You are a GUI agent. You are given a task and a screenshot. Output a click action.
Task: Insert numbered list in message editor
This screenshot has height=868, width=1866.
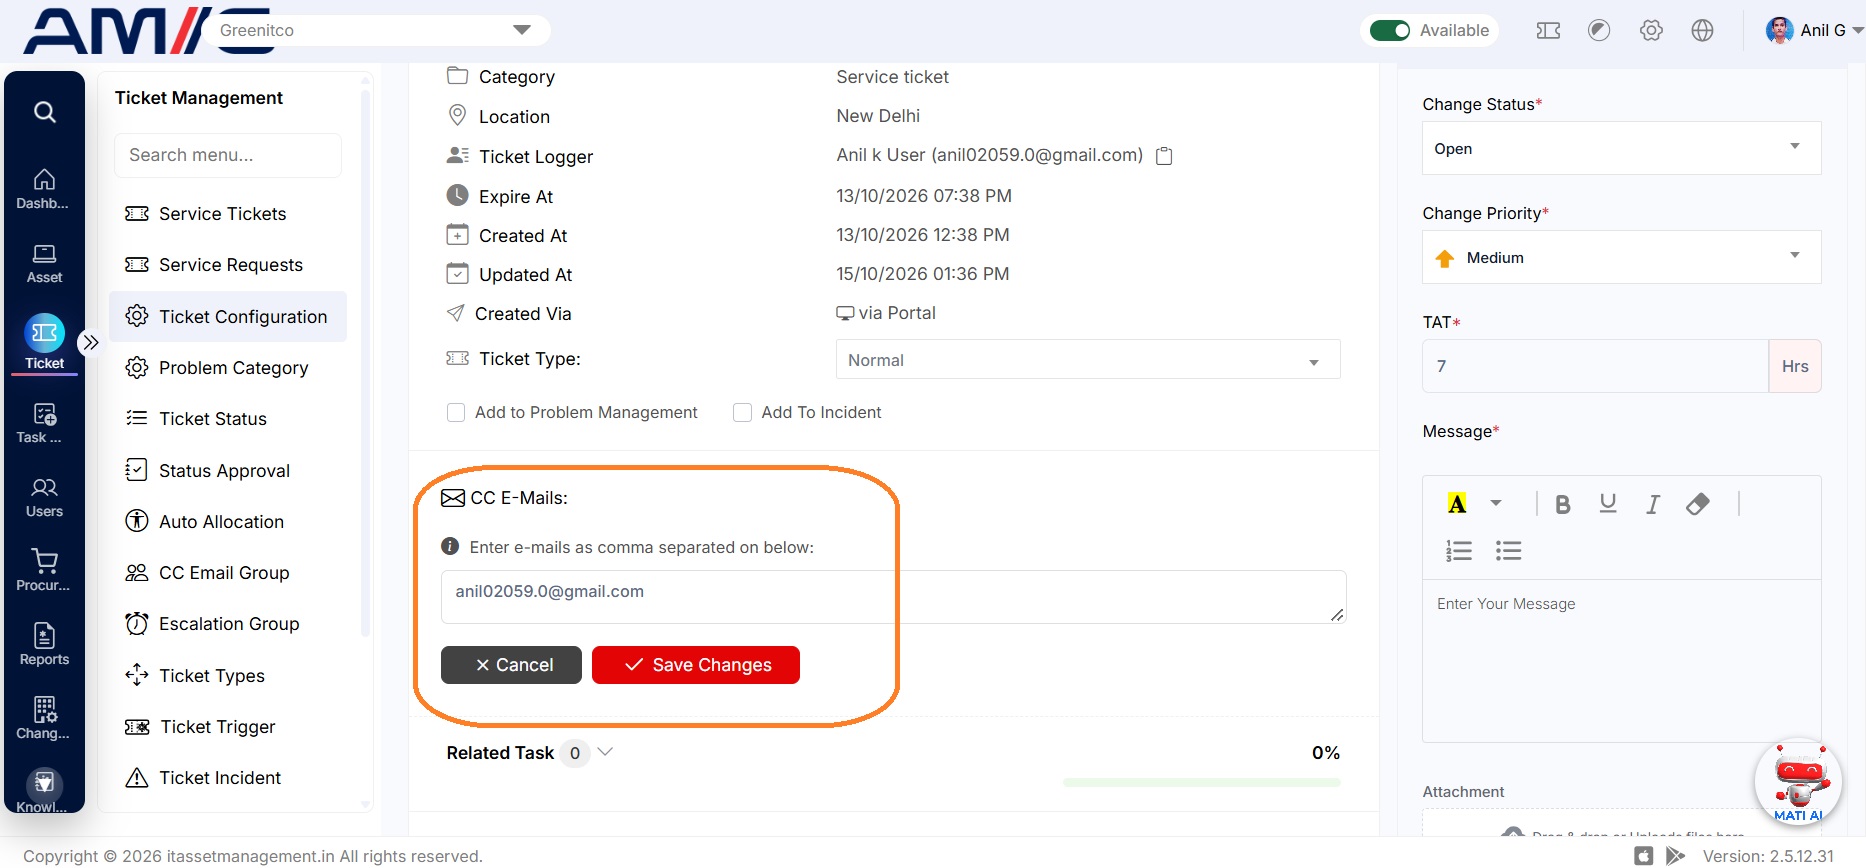1459,551
